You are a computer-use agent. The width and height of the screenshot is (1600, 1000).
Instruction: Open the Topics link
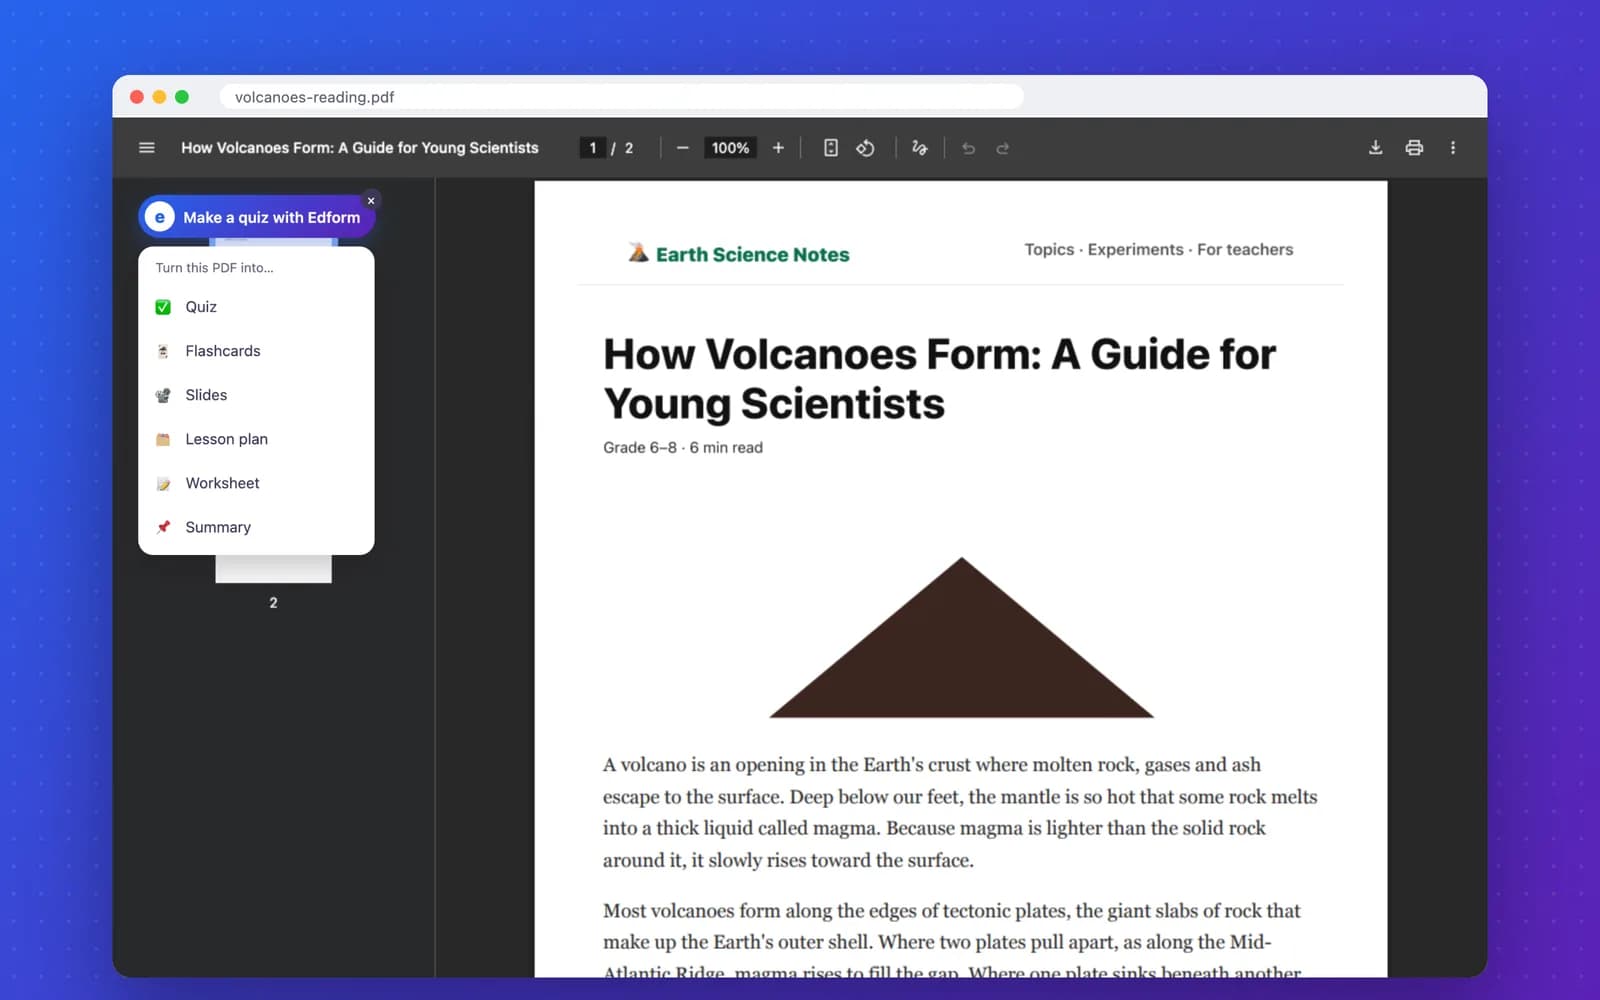1049,250
